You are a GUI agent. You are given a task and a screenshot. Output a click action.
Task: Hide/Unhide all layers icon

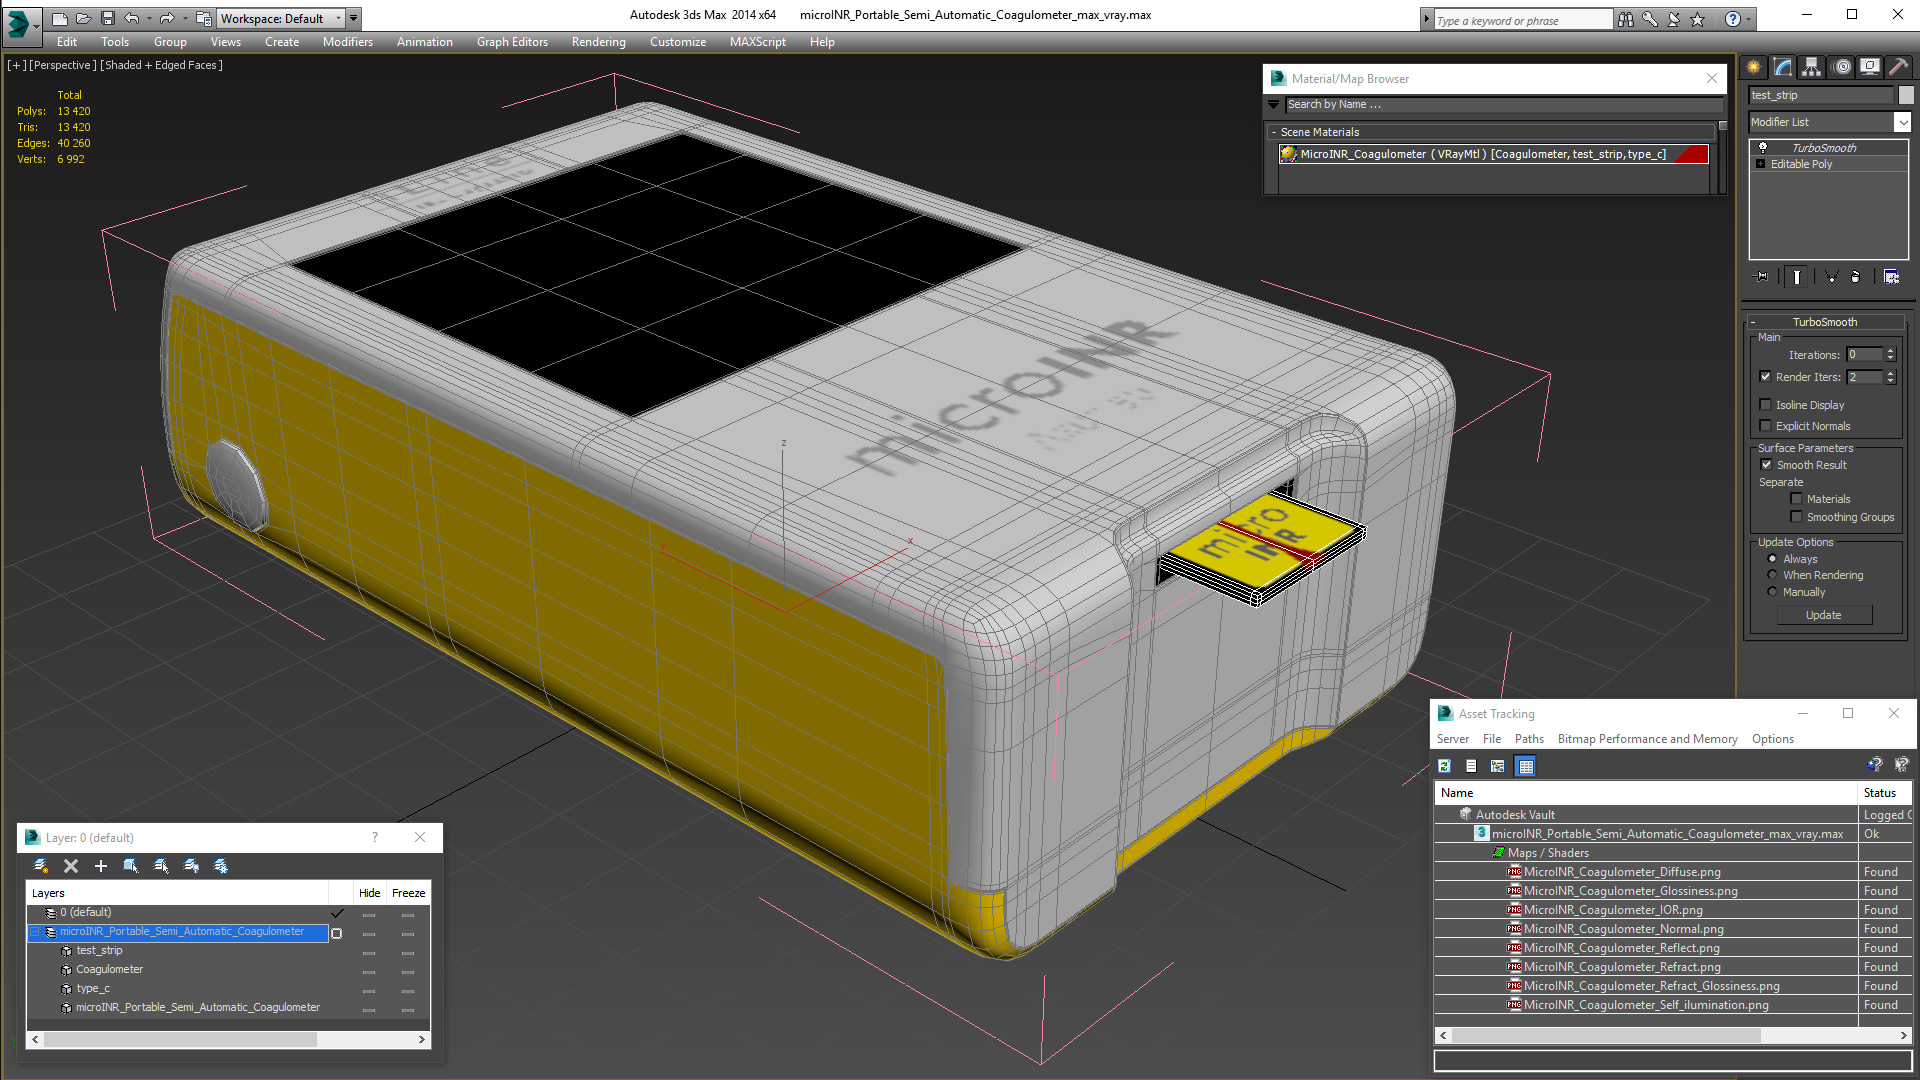[191, 866]
